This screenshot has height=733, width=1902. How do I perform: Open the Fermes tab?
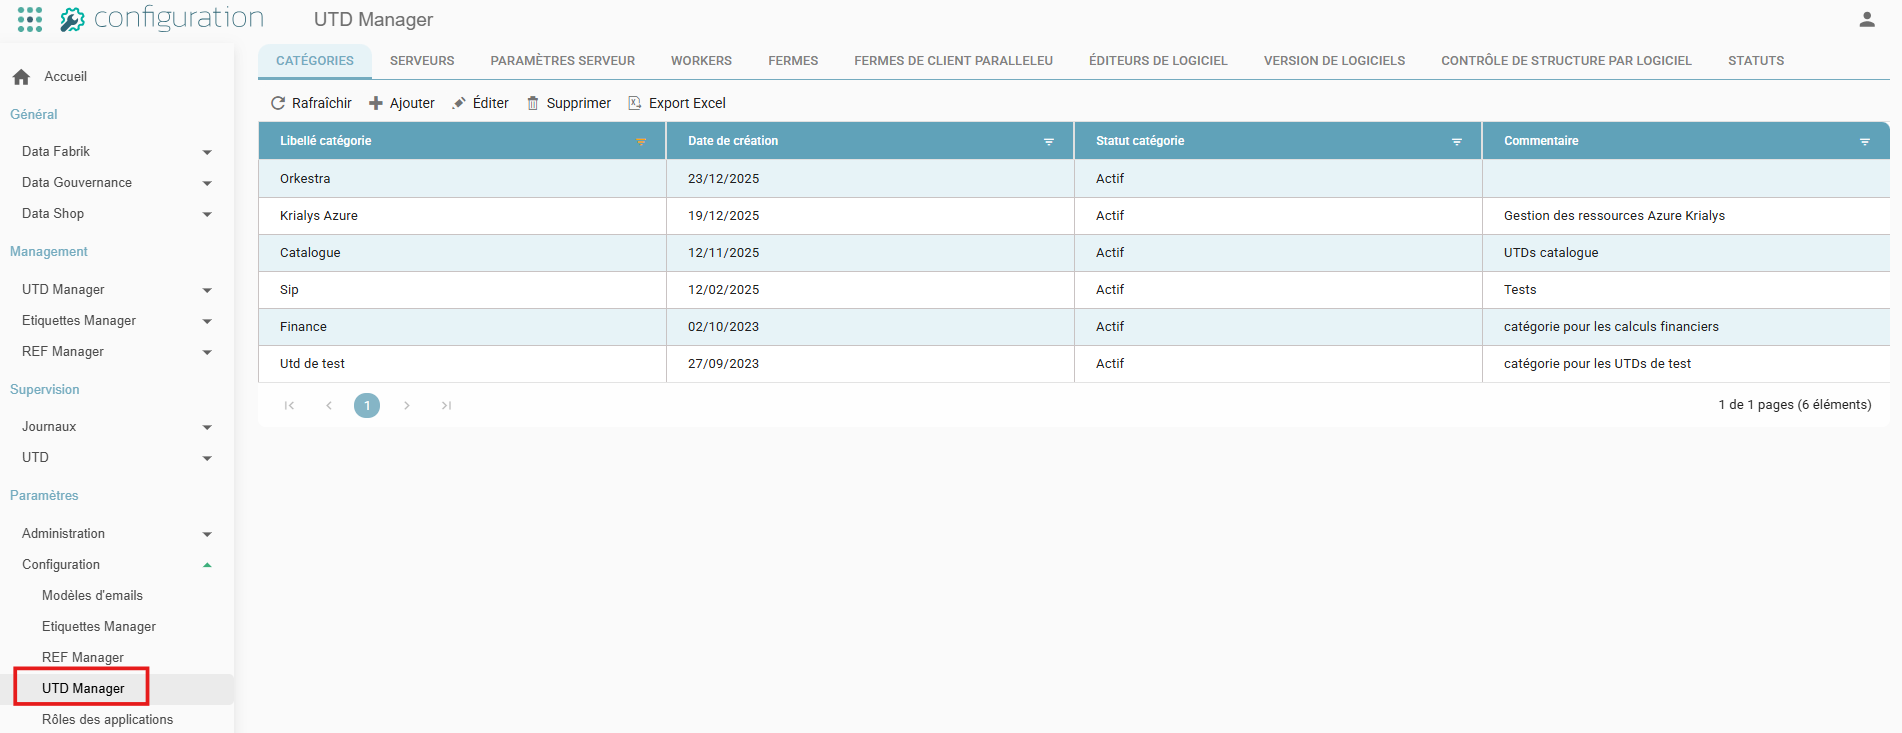tap(793, 61)
